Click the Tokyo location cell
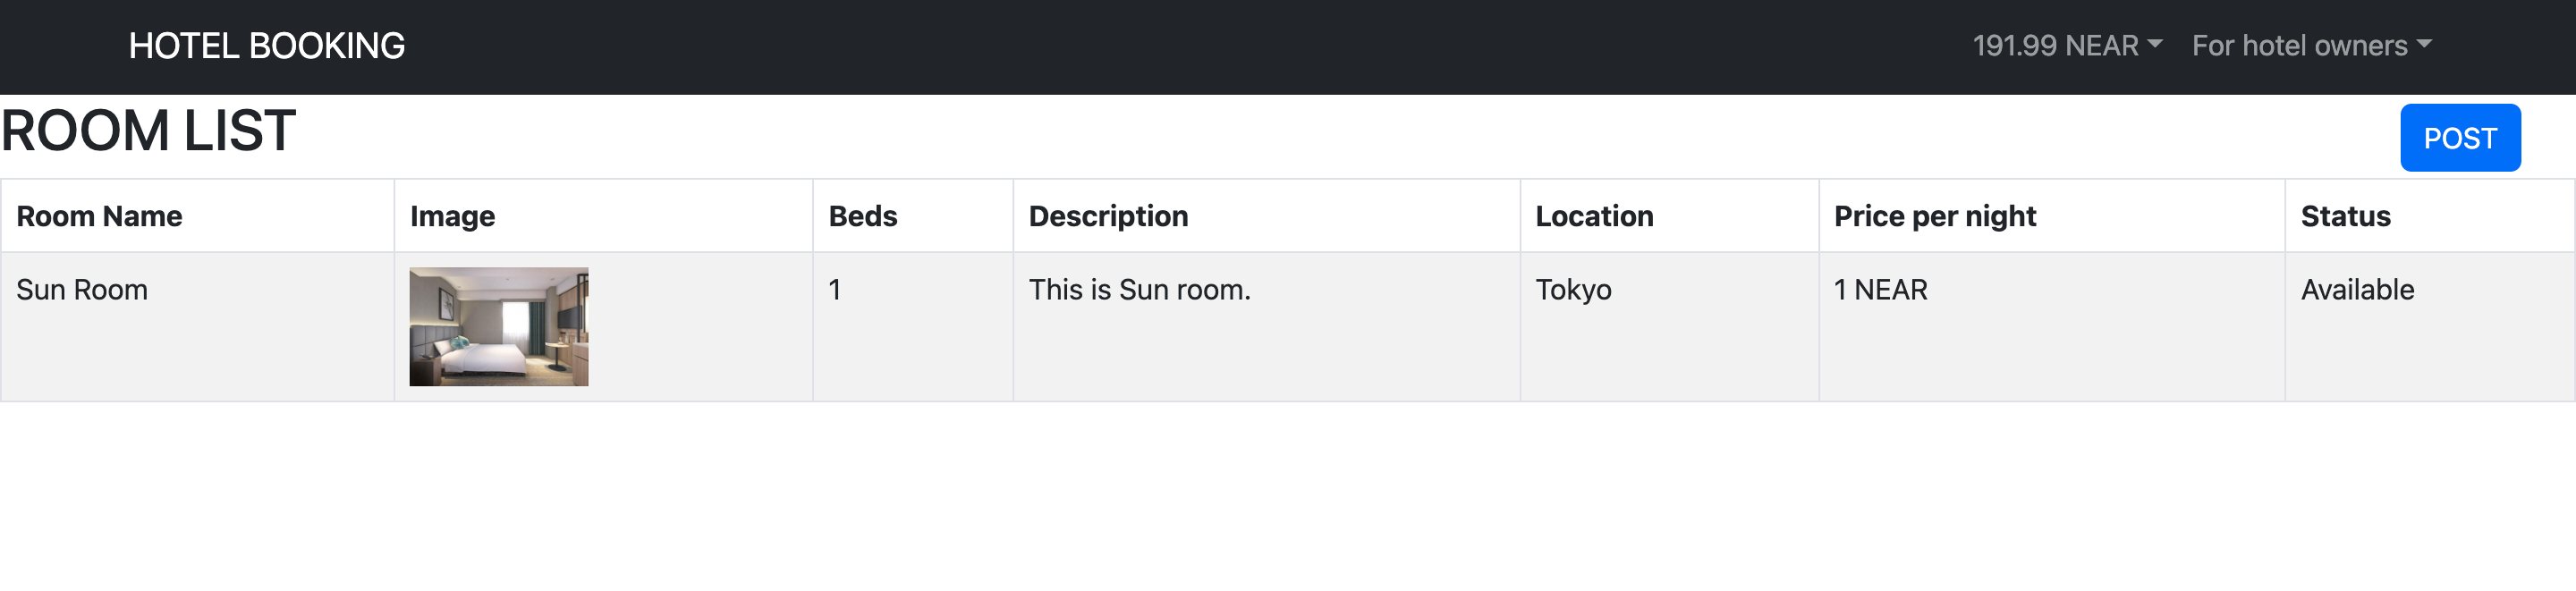 (x=1669, y=327)
